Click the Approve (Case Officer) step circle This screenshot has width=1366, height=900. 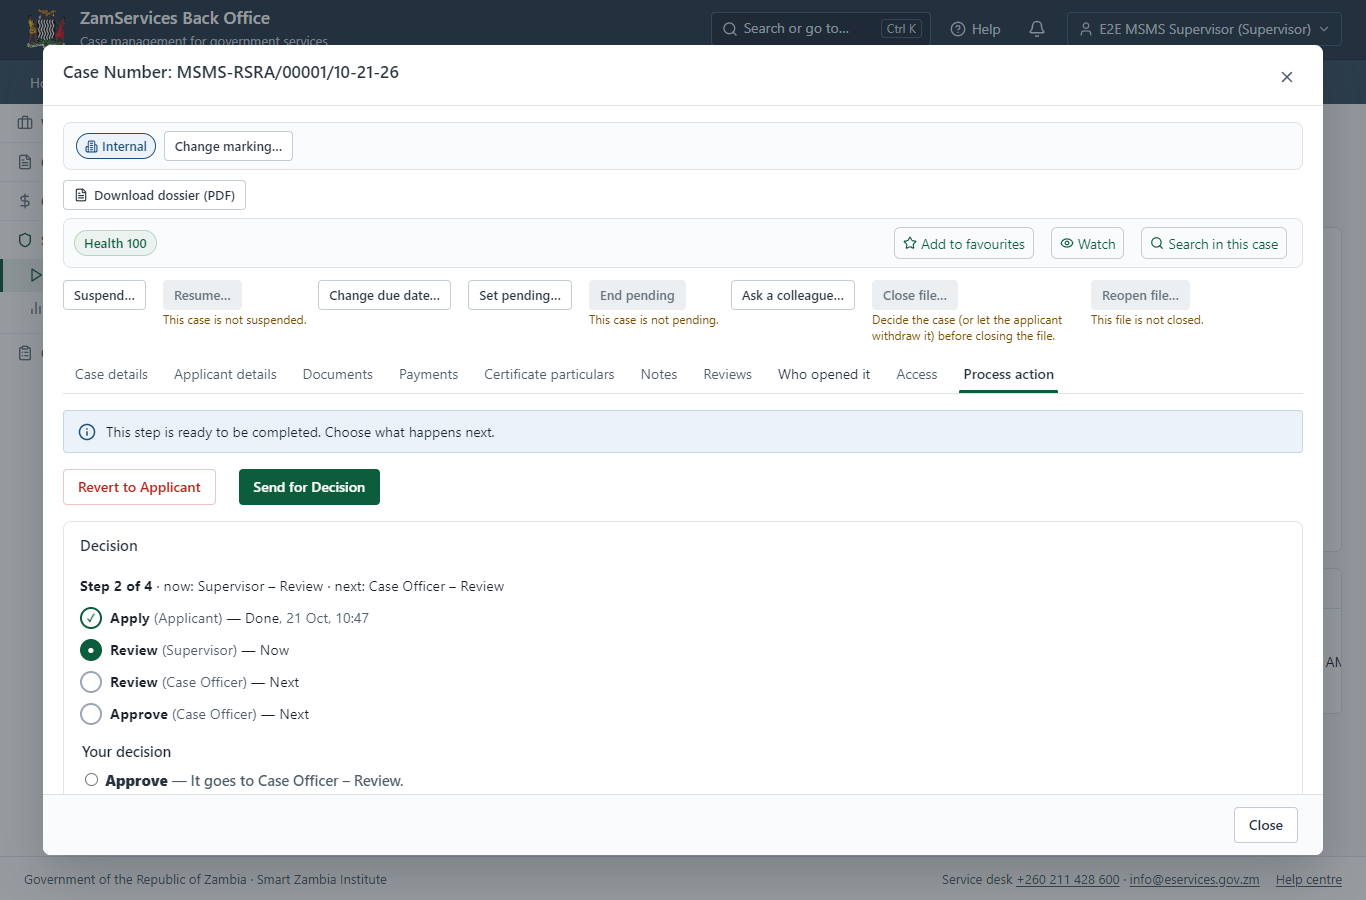pos(91,714)
